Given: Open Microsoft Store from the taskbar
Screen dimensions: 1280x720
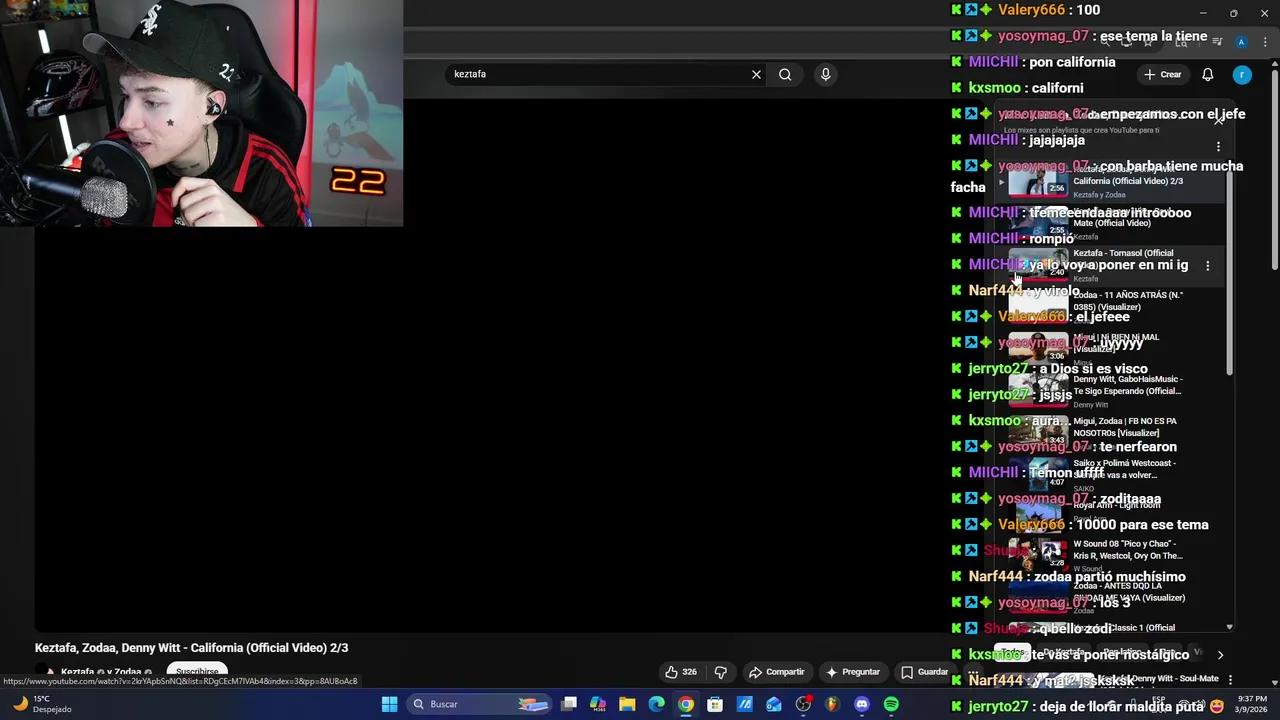Looking at the screenshot, I should click(715, 705).
